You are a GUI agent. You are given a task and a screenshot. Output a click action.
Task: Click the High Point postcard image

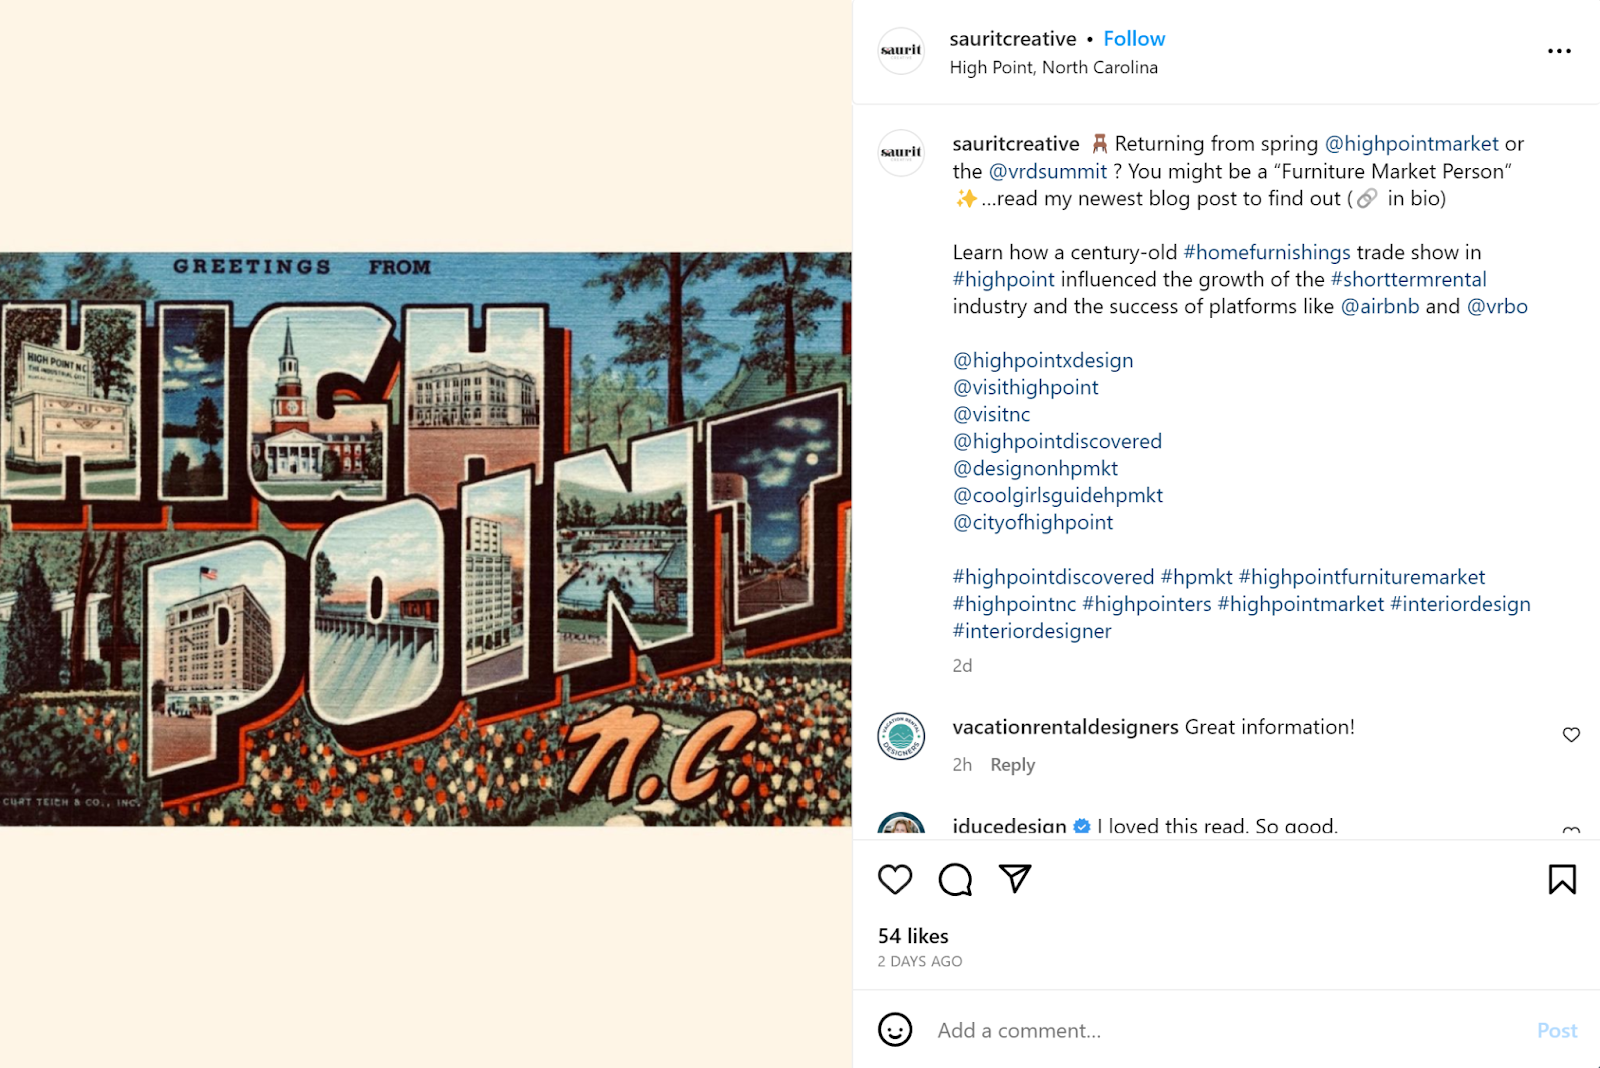pyautogui.click(x=426, y=539)
